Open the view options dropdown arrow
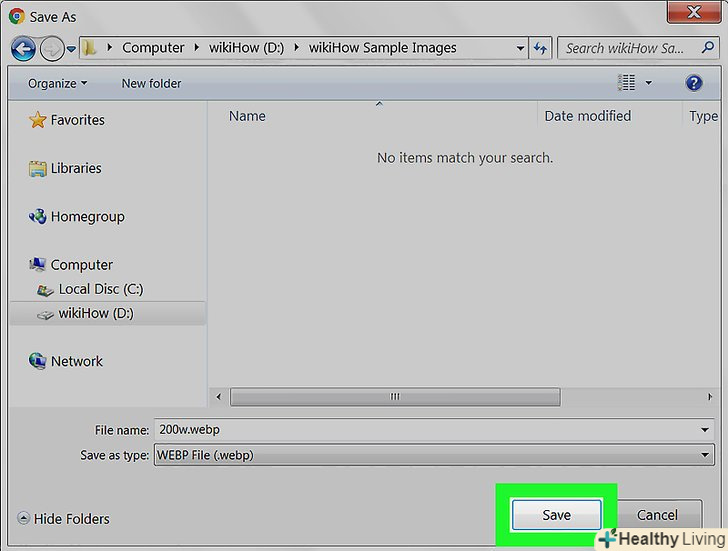The image size is (728, 551). click(x=649, y=83)
